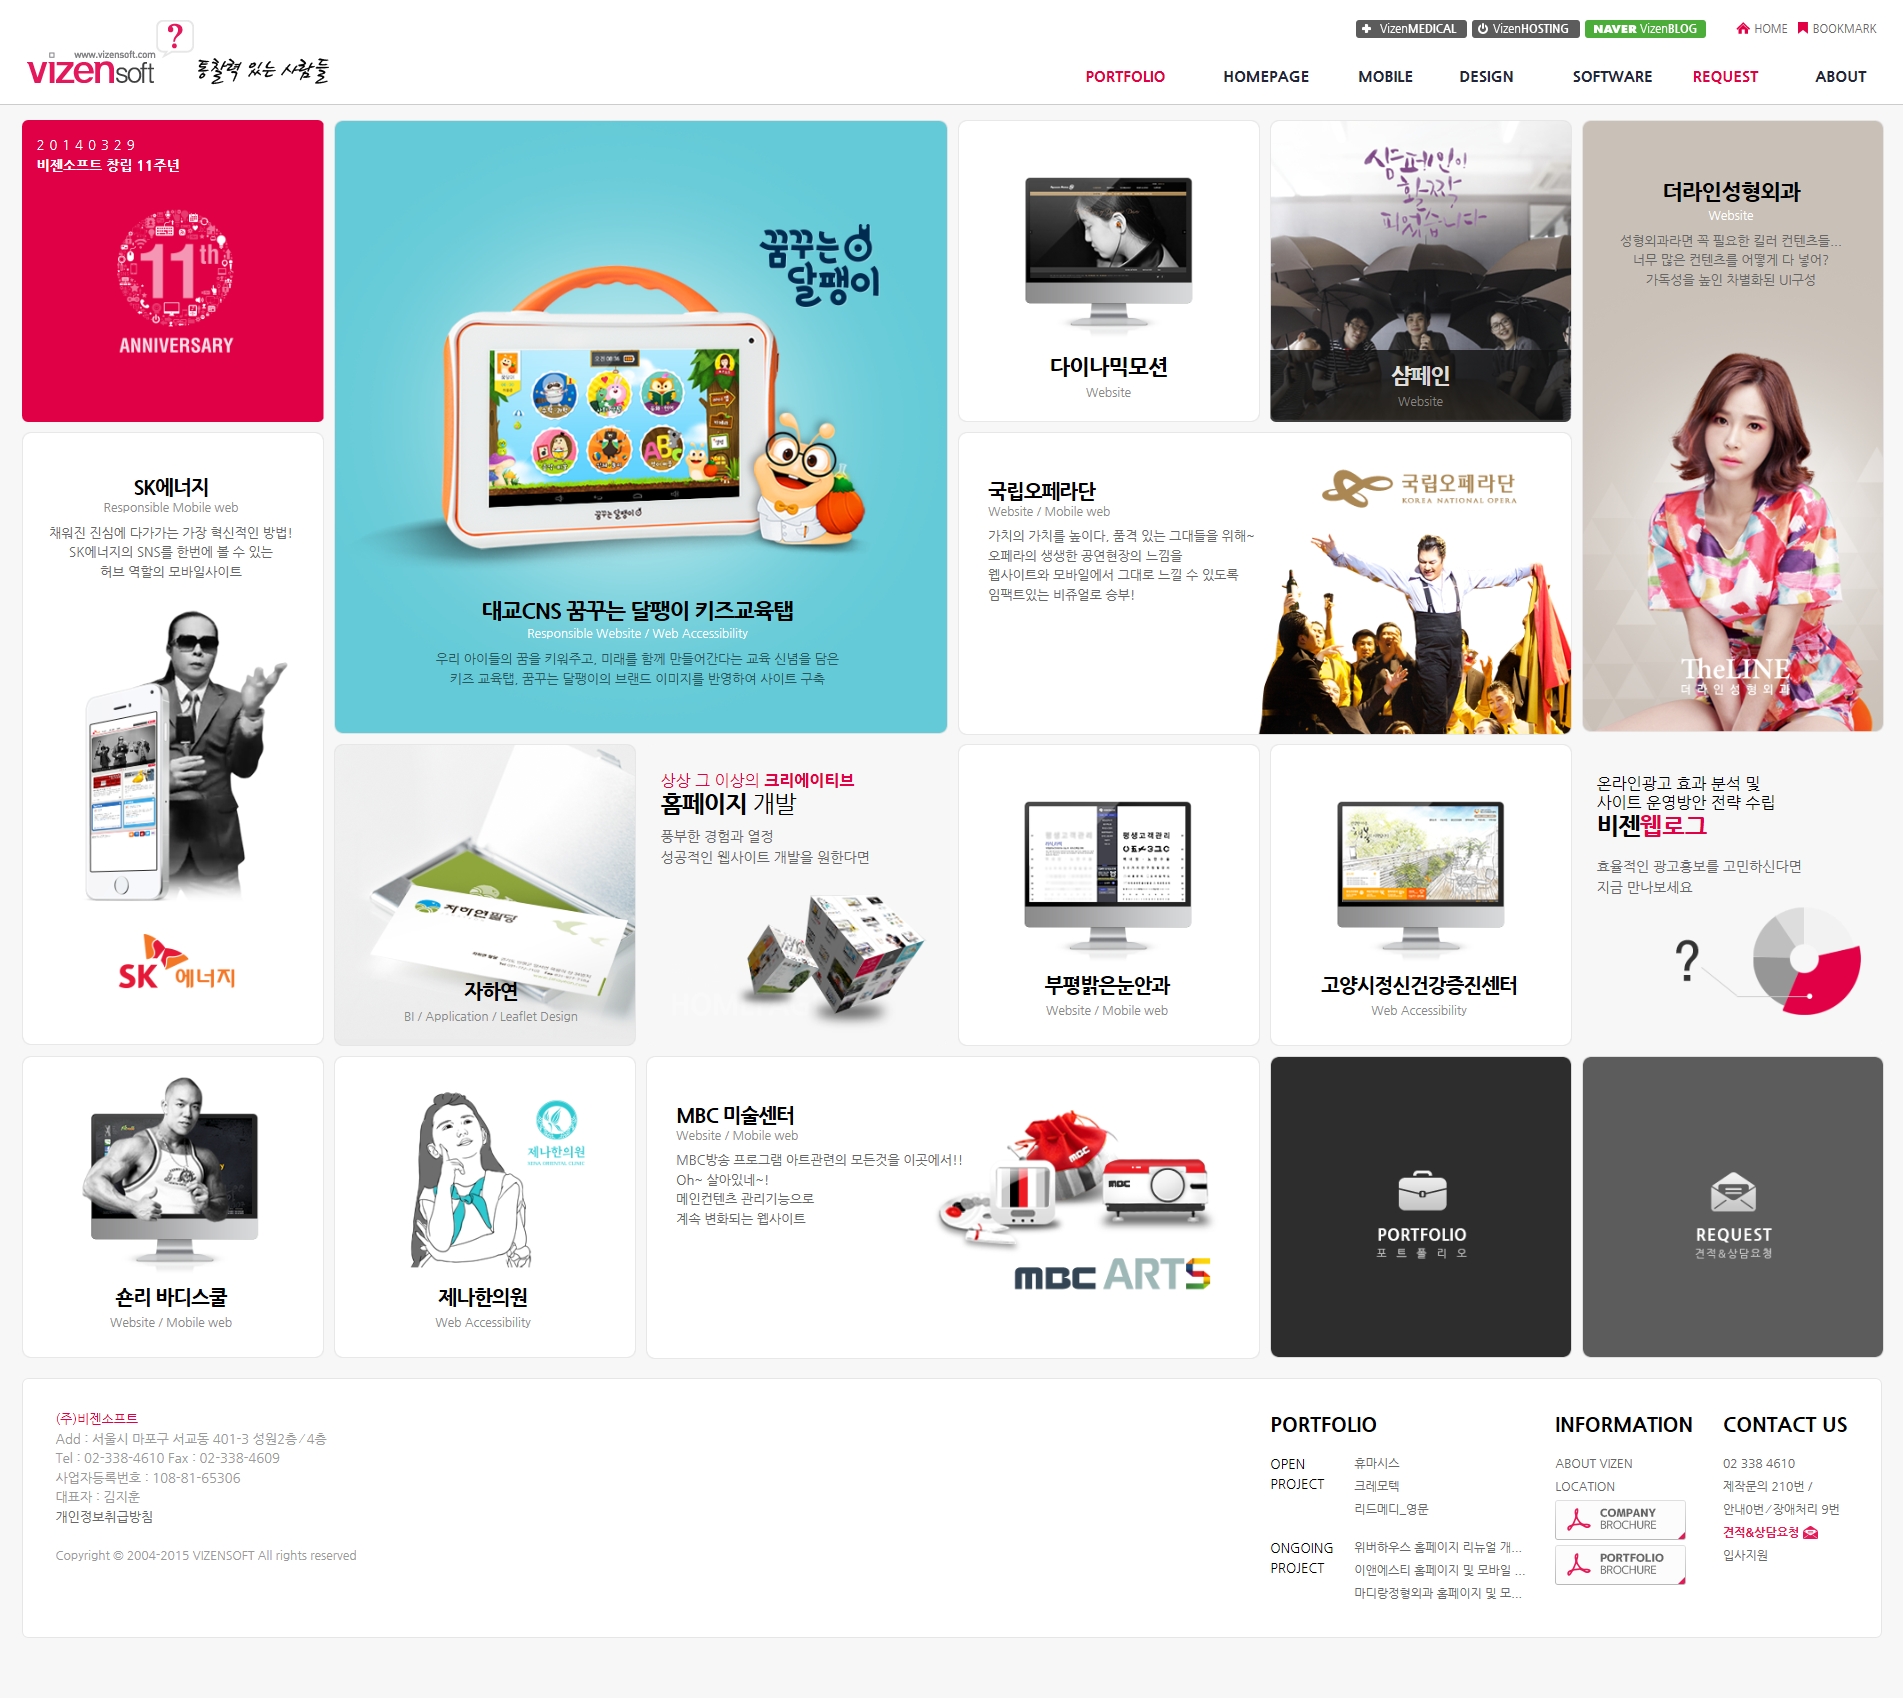
Task: Open the VizenMEDICAL badge link
Action: (1411, 29)
